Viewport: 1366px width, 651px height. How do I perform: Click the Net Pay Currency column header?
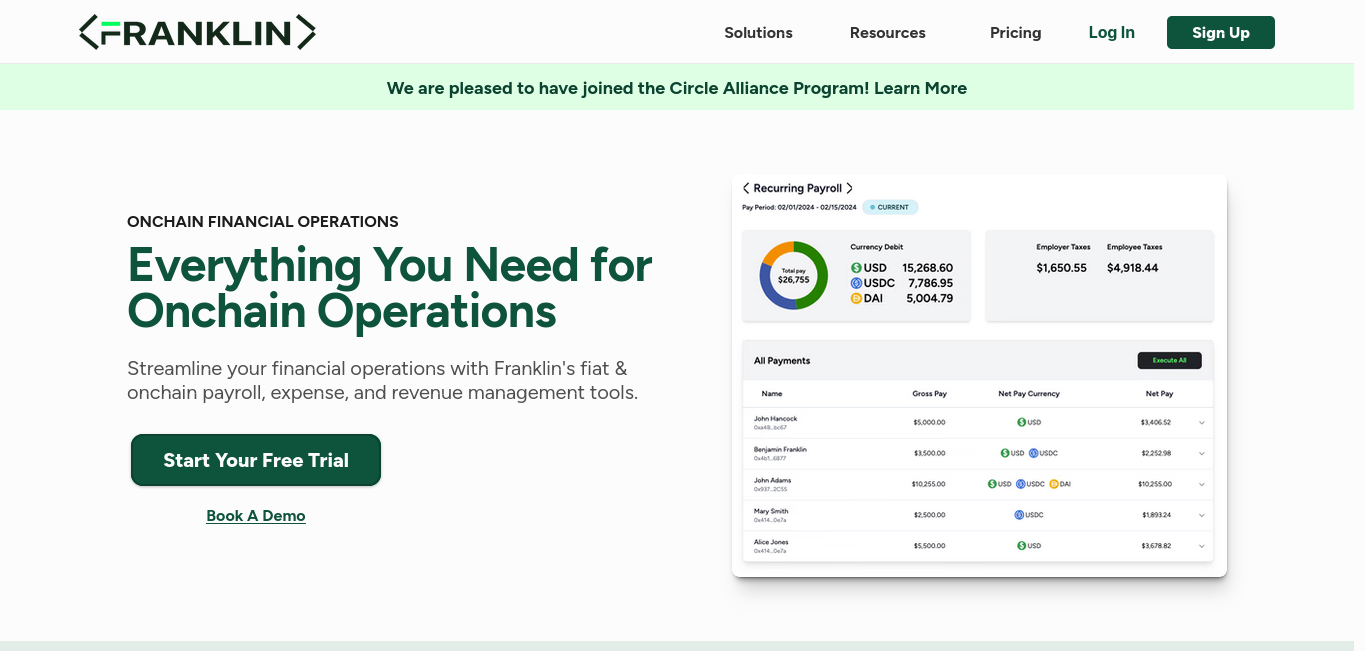[1029, 394]
